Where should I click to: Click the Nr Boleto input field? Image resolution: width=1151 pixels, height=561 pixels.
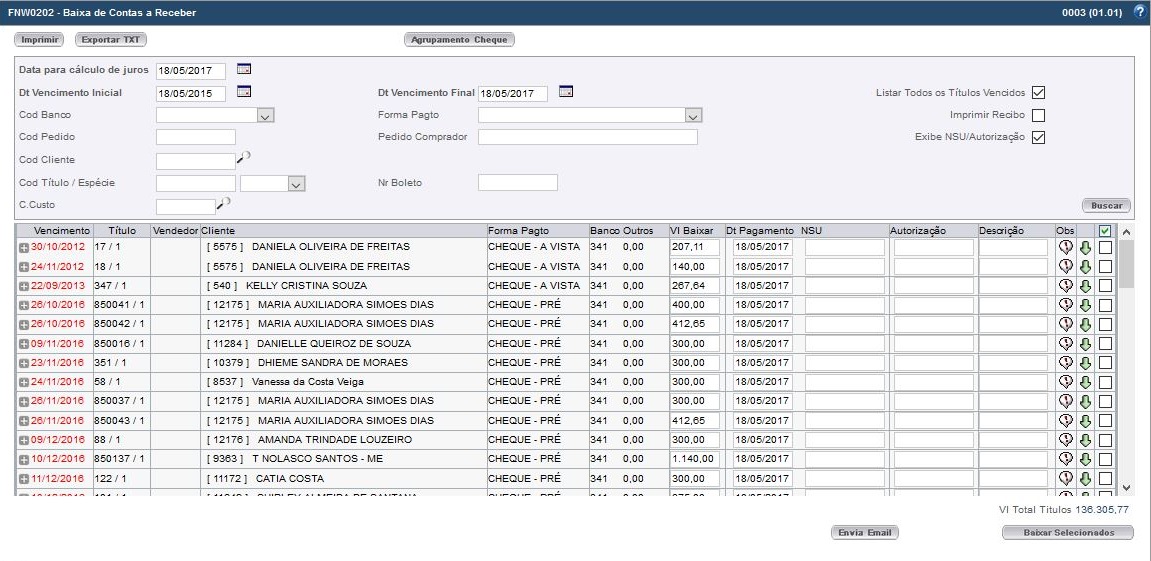point(517,183)
